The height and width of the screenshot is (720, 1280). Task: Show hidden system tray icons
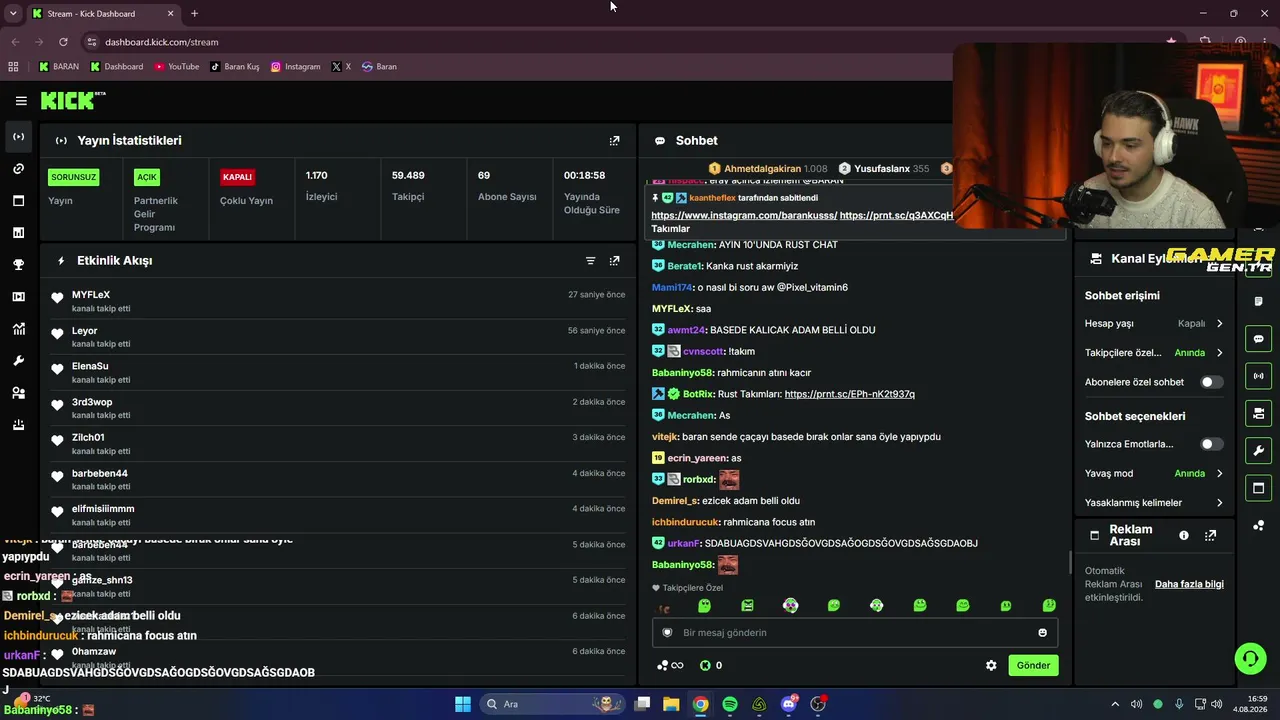pos(1115,704)
